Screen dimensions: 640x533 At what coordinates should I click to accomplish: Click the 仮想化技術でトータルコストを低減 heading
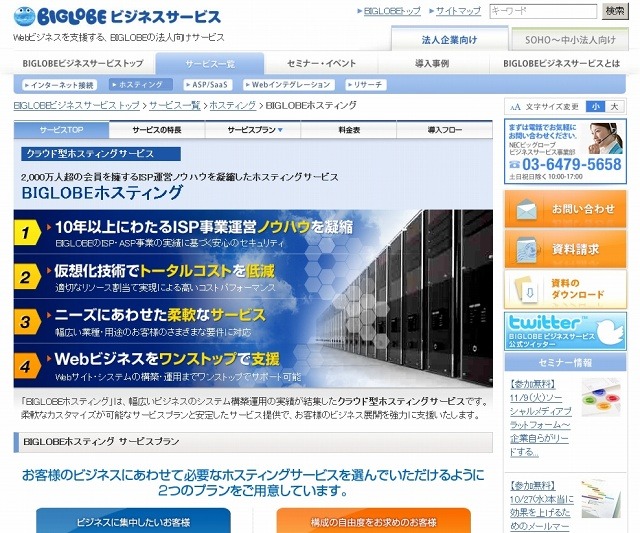(x=164, y=271)
